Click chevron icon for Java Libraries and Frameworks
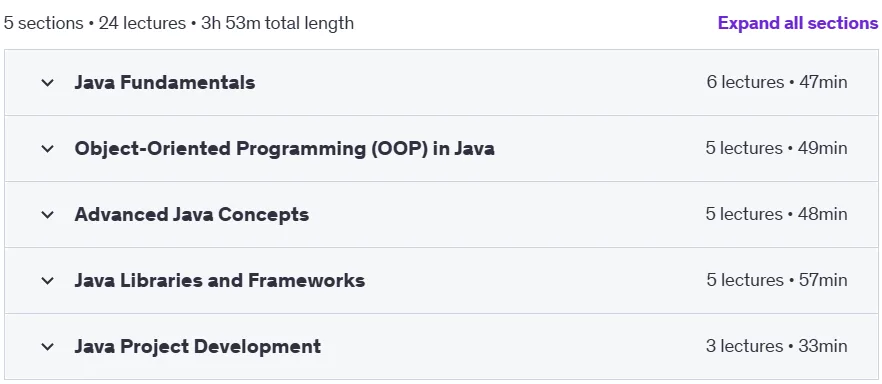The height and width of the screenshot is (384, 882). coord(48,281)
